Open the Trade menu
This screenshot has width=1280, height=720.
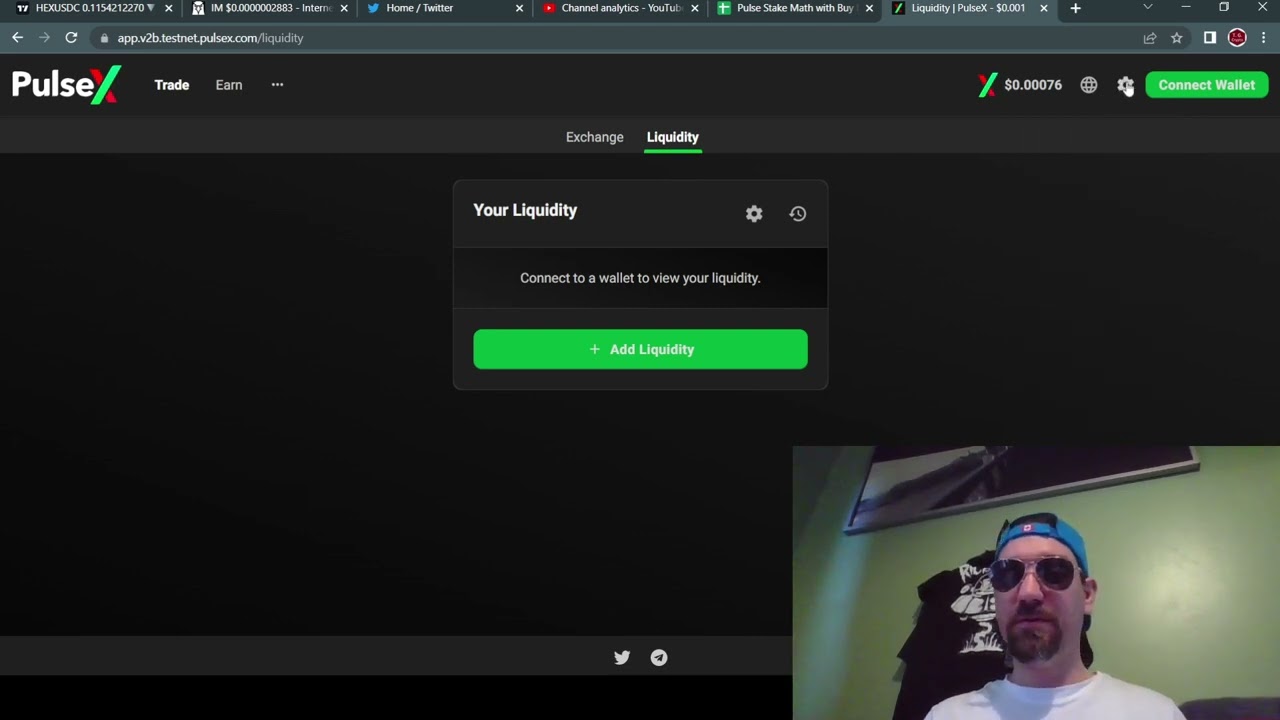coord(172,85)
